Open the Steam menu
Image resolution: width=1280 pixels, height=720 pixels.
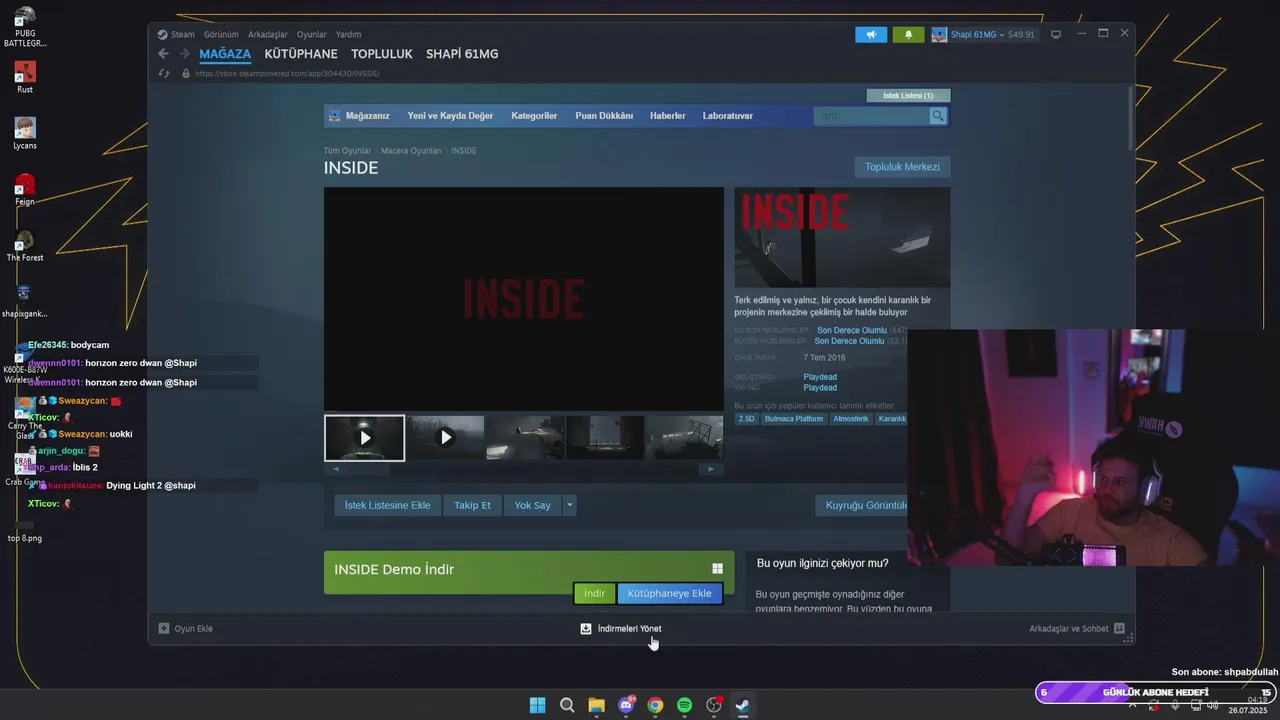click(183, 34)
